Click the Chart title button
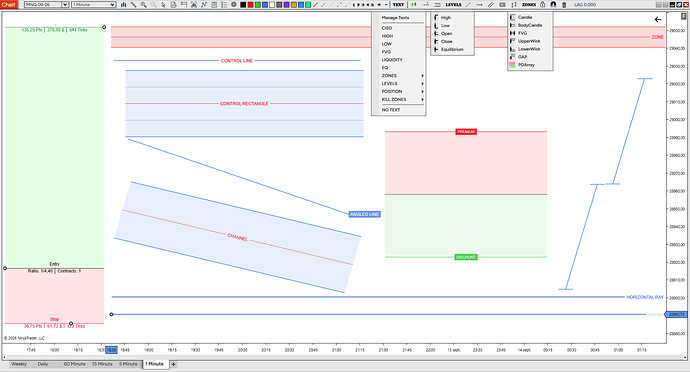Viewport: 690px width, 372px height. [8, 4]
